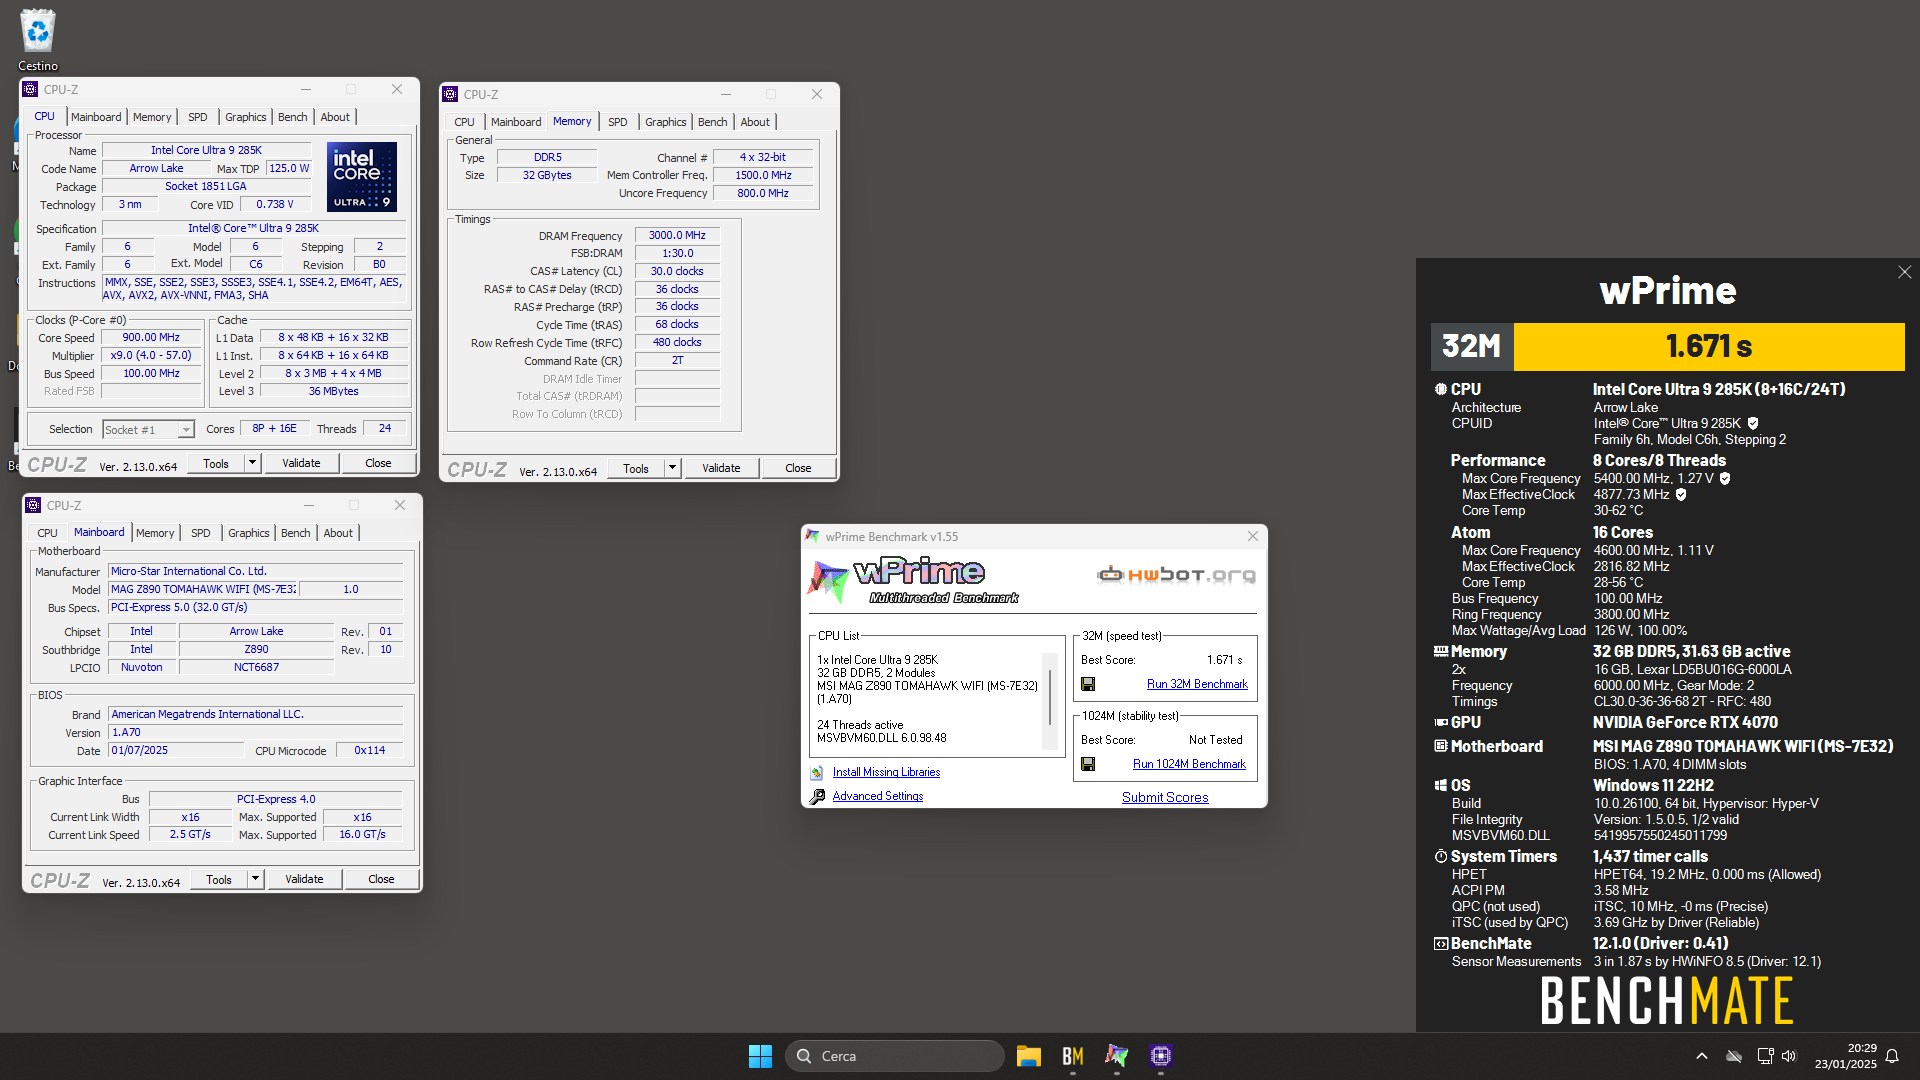Click the wPrime logo in the benchmark window
Viewport: 1920px width, 1080px height.
[913, 580]
